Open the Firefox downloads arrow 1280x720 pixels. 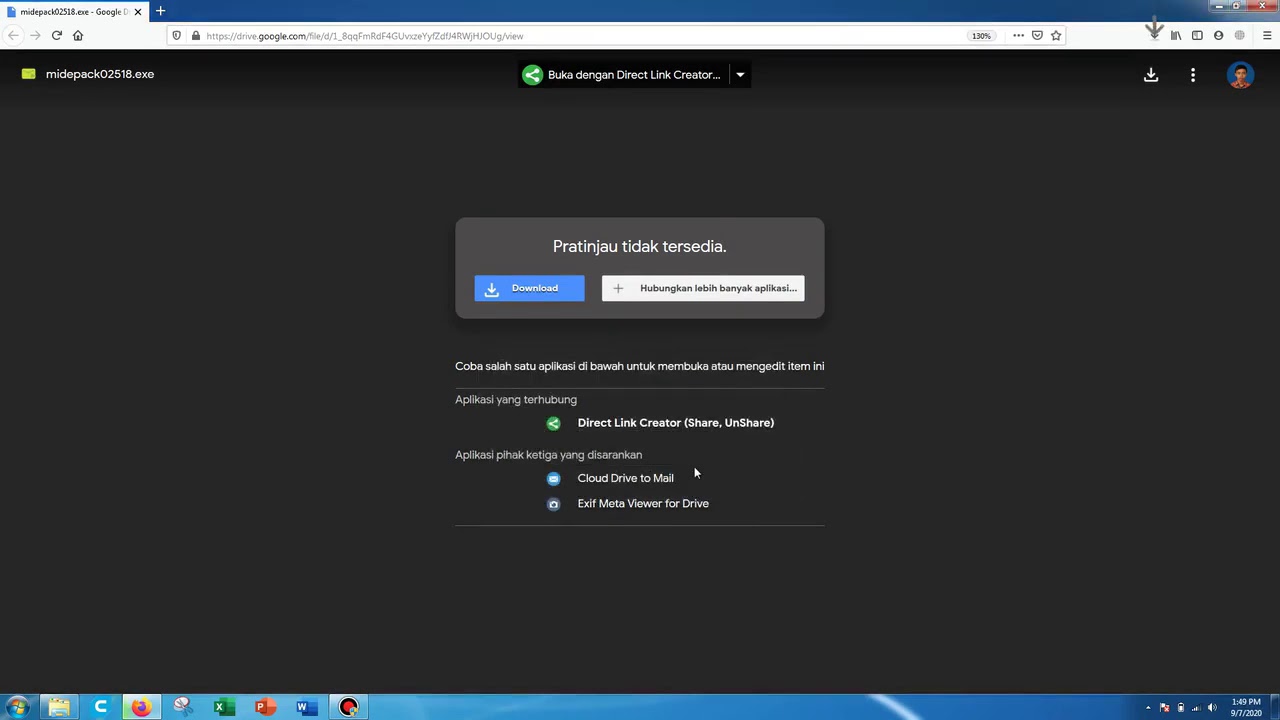pyautogui.click(x=1155, y=33)
